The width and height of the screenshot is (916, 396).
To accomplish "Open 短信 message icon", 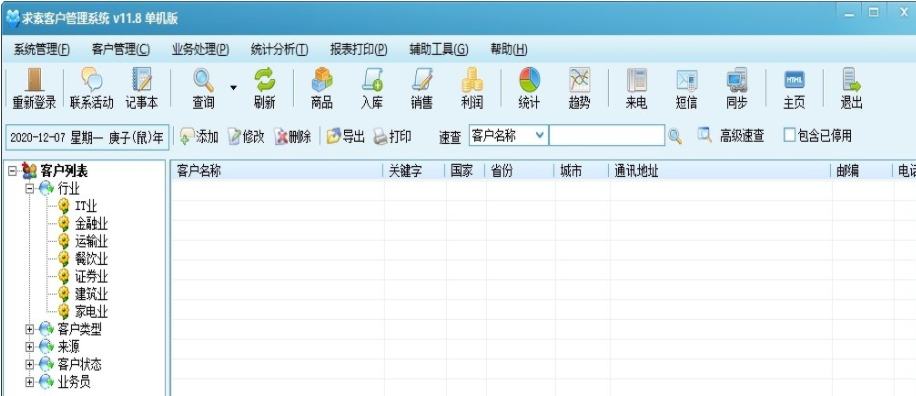I will 686,80.
